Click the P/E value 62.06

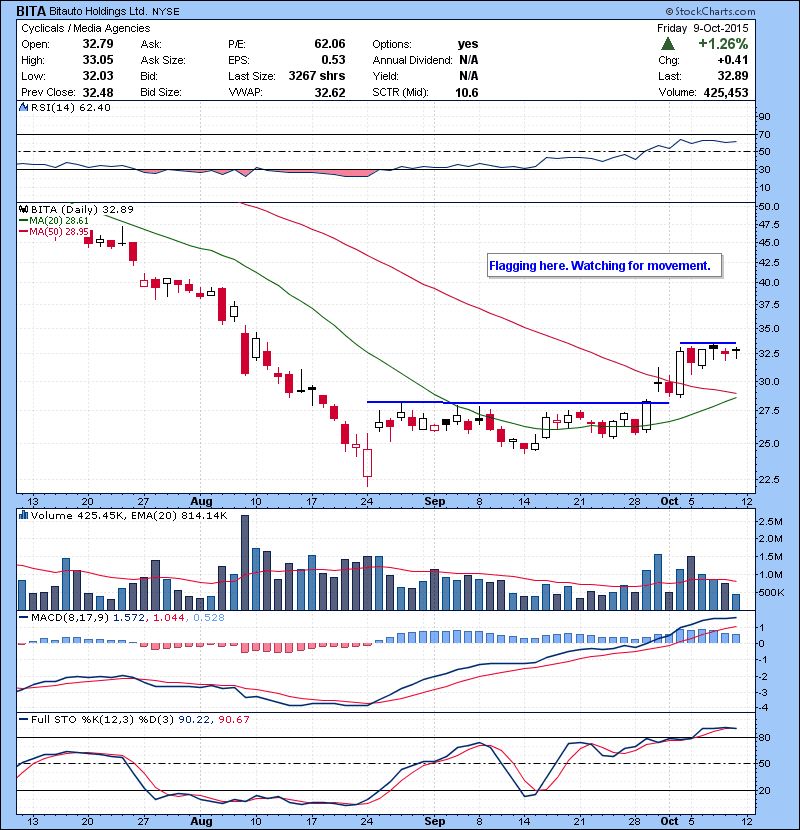coord(329,44)
